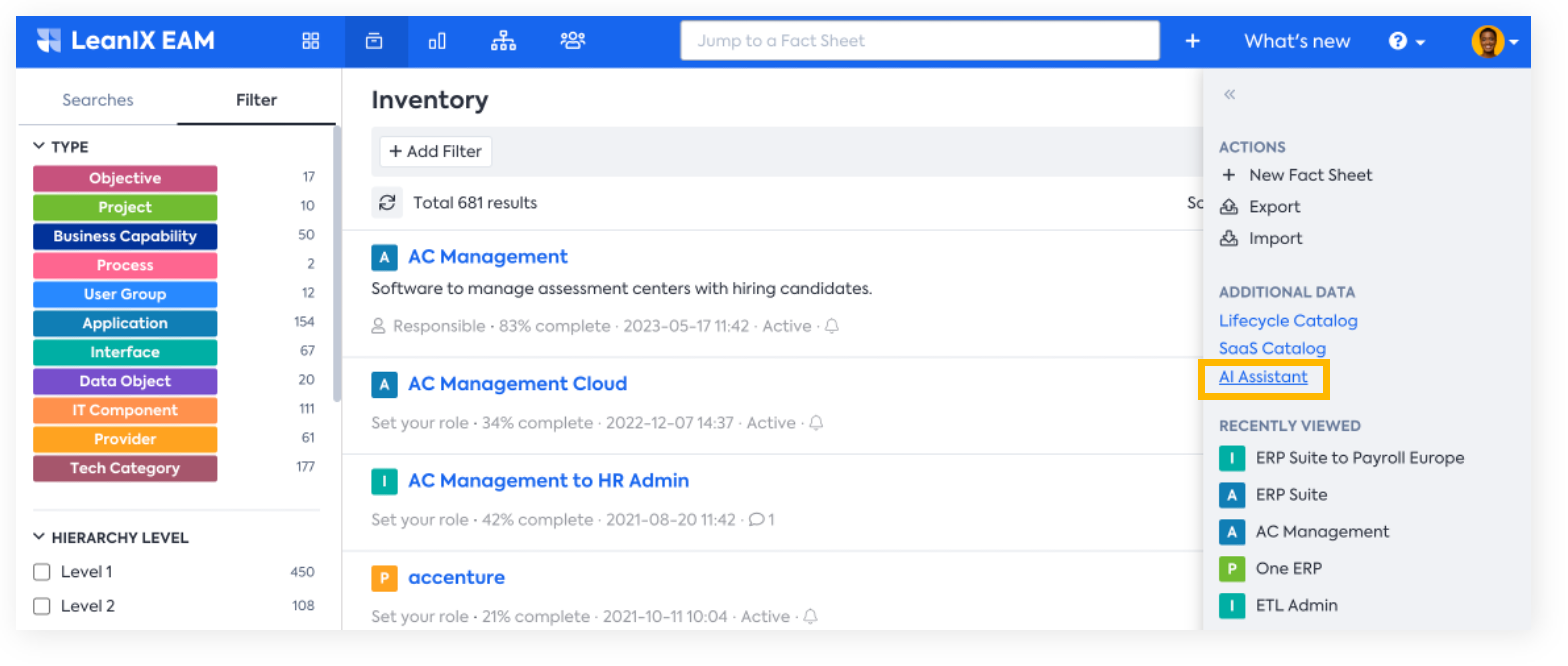Filter by IT Component type

coord(125,411)
